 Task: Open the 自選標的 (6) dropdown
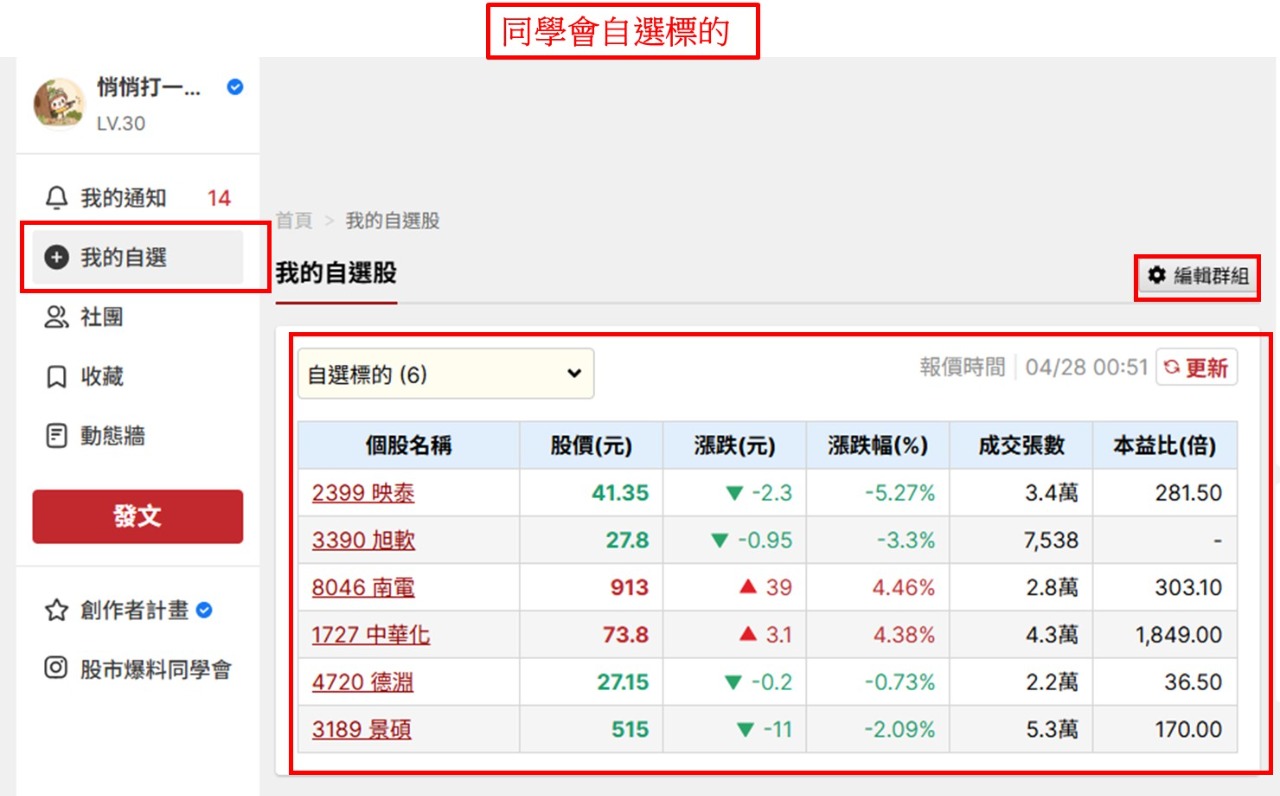pos(445,373)
